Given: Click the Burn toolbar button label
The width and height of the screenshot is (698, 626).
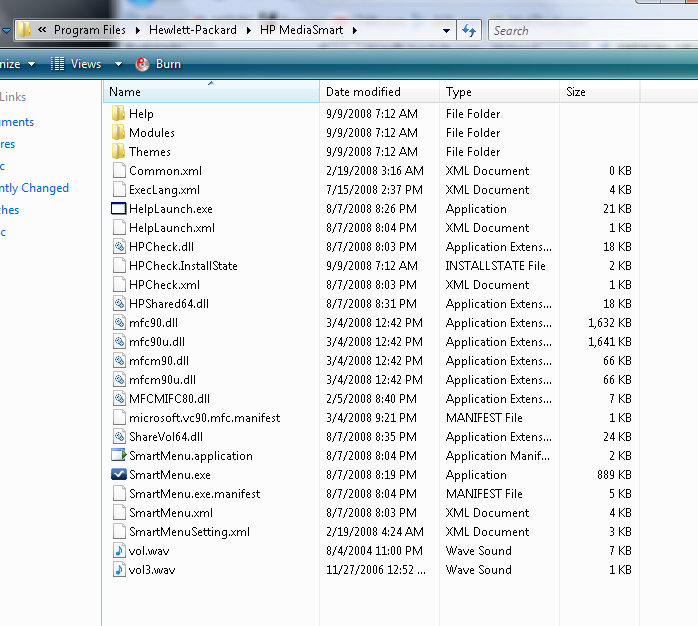Looking at the screenshot, I should coord(168,64).
